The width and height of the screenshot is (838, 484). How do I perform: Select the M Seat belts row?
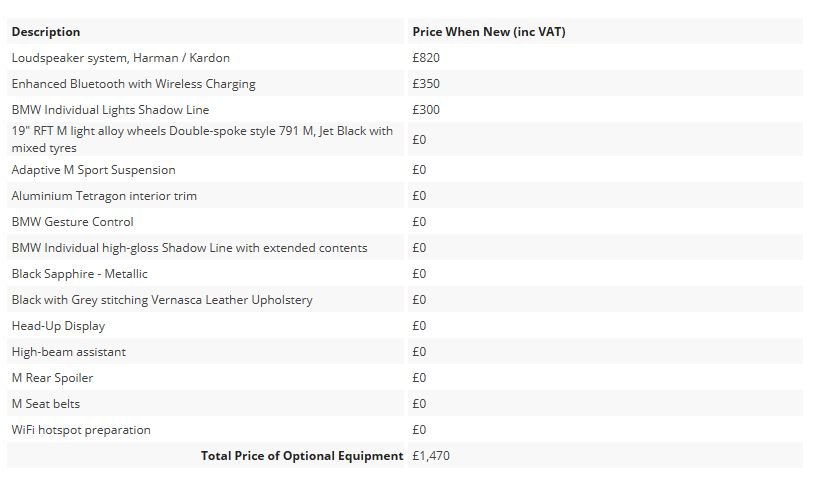(405, 404)
